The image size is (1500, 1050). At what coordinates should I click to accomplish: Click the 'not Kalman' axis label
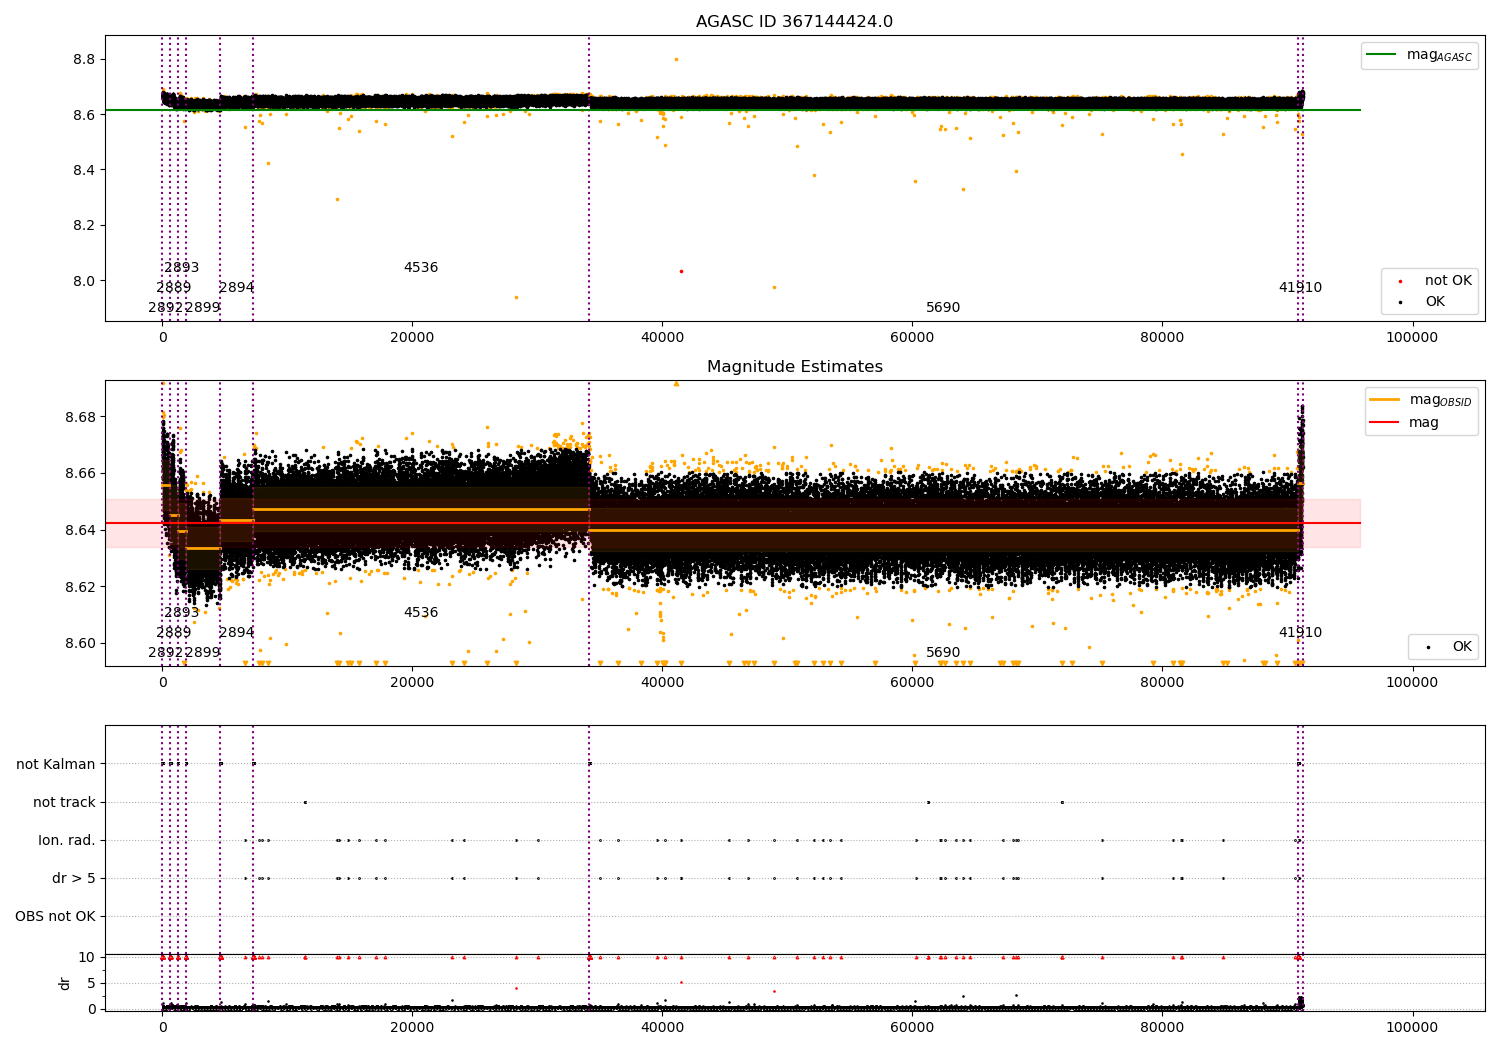(56, 764)
